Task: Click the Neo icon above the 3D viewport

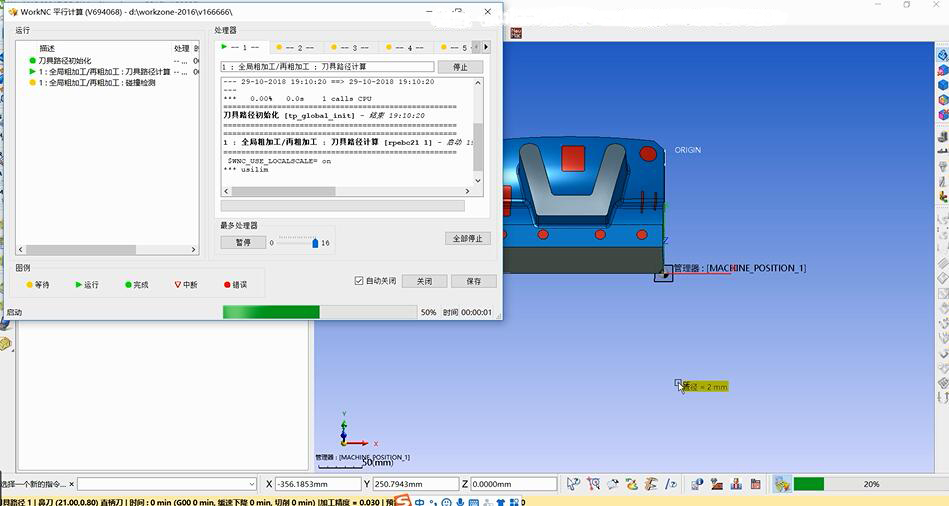Action: tap(516, 33)
